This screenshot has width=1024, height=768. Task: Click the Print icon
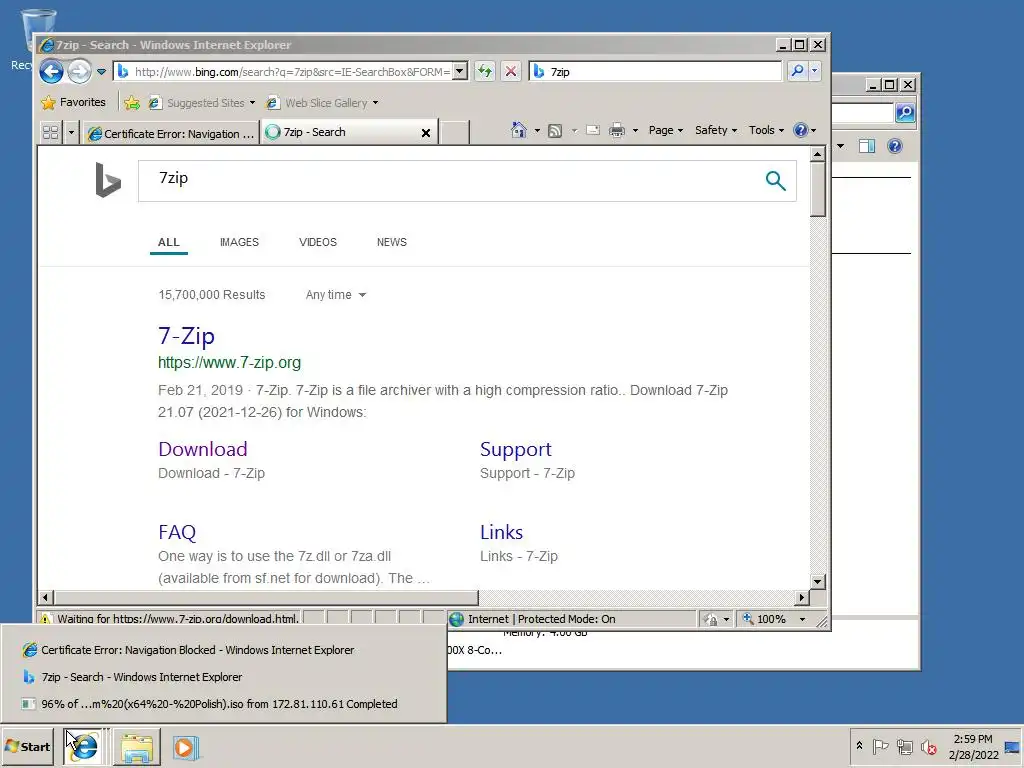616,131
